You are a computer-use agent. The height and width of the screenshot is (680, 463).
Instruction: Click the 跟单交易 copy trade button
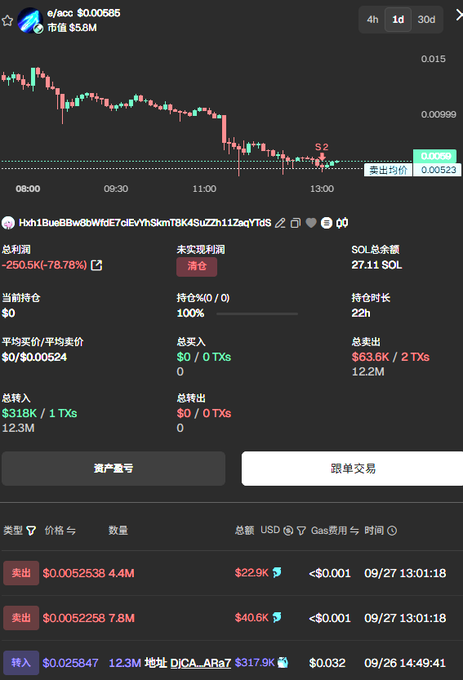[x=352, y=468]
